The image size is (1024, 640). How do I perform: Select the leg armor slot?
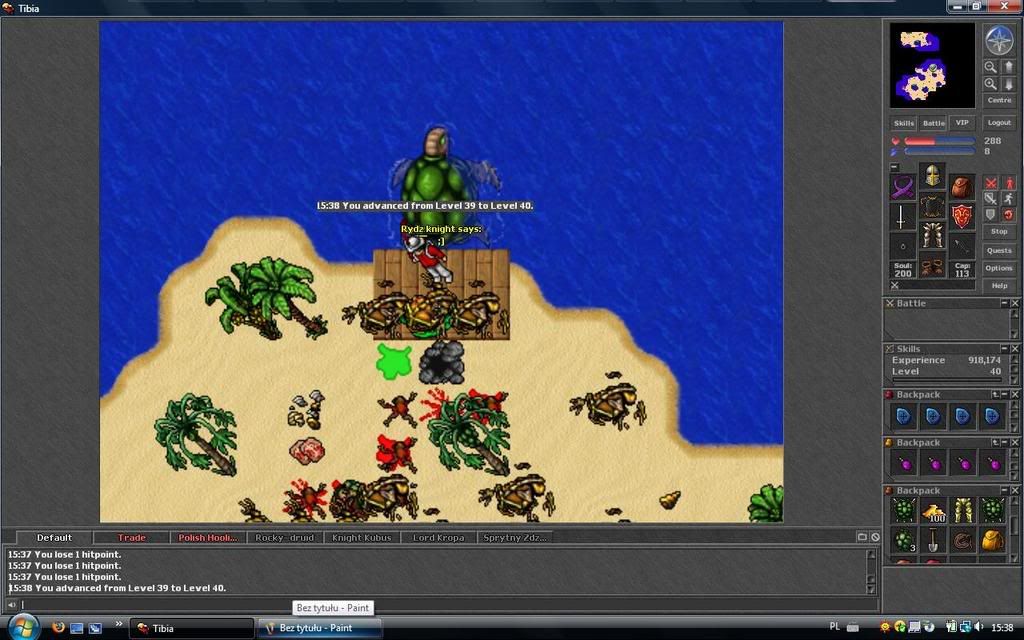pos(933,236)
